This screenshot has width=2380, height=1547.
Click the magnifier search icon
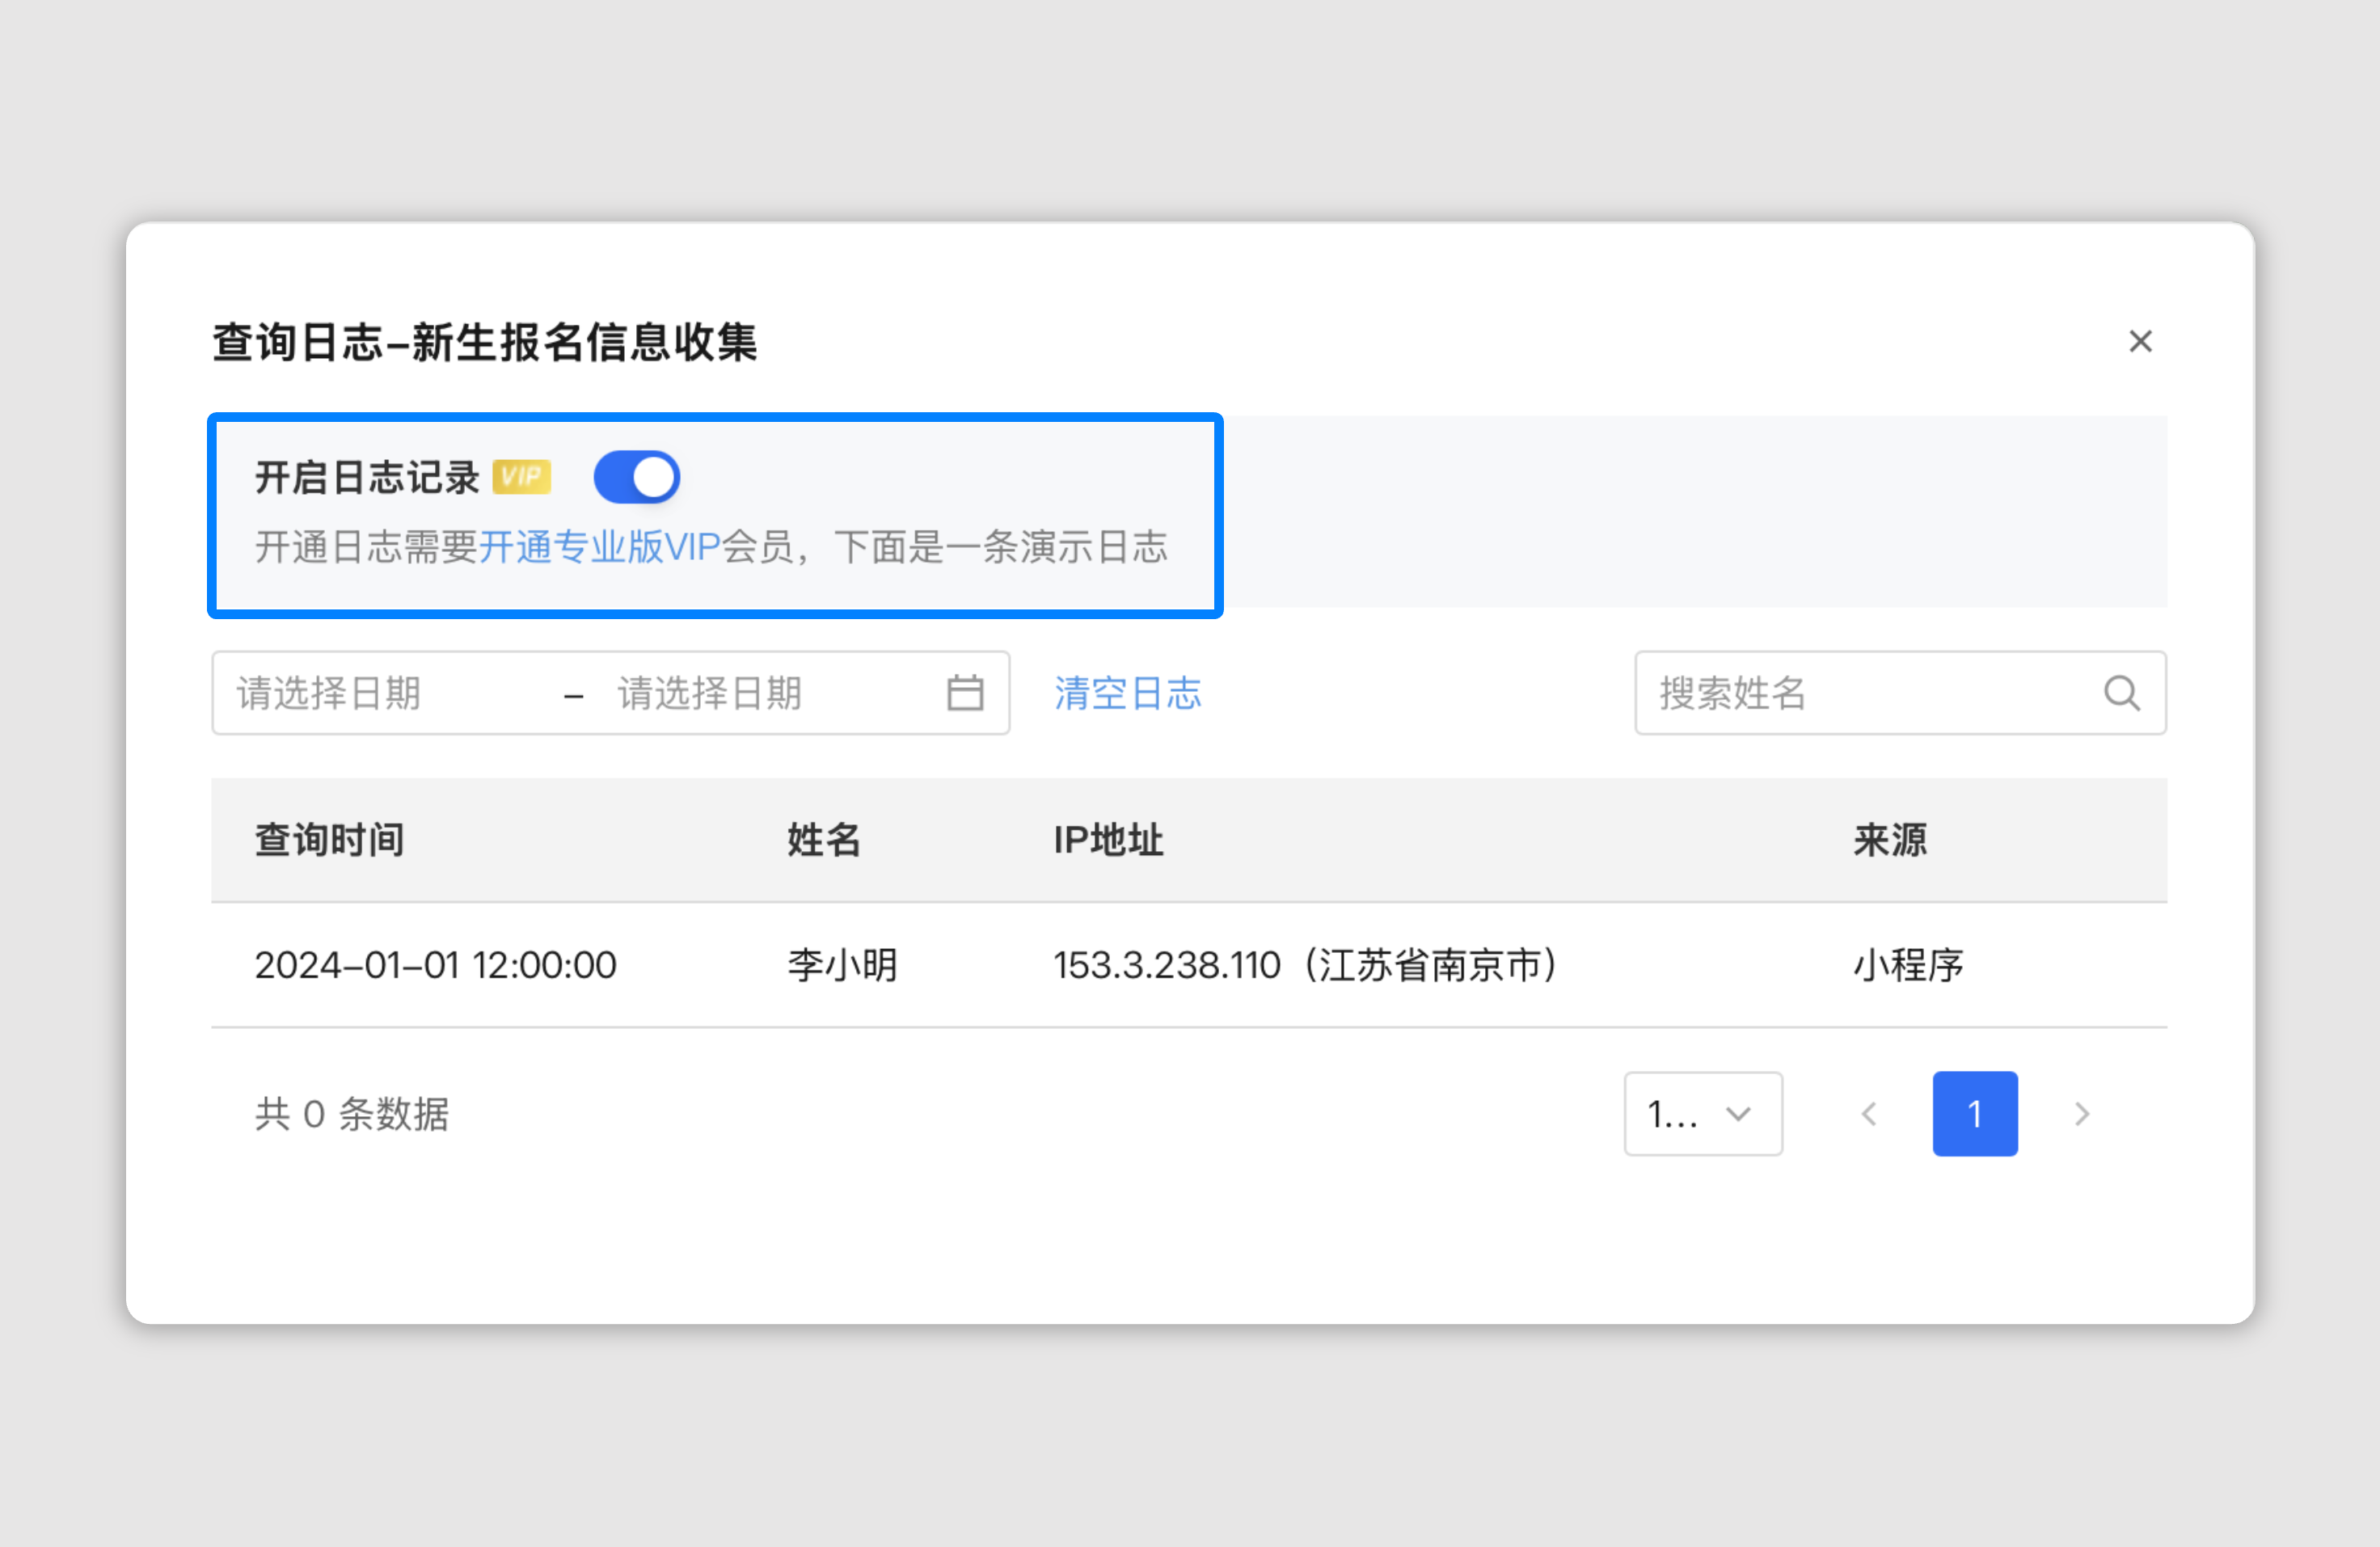click(2121, 693)
